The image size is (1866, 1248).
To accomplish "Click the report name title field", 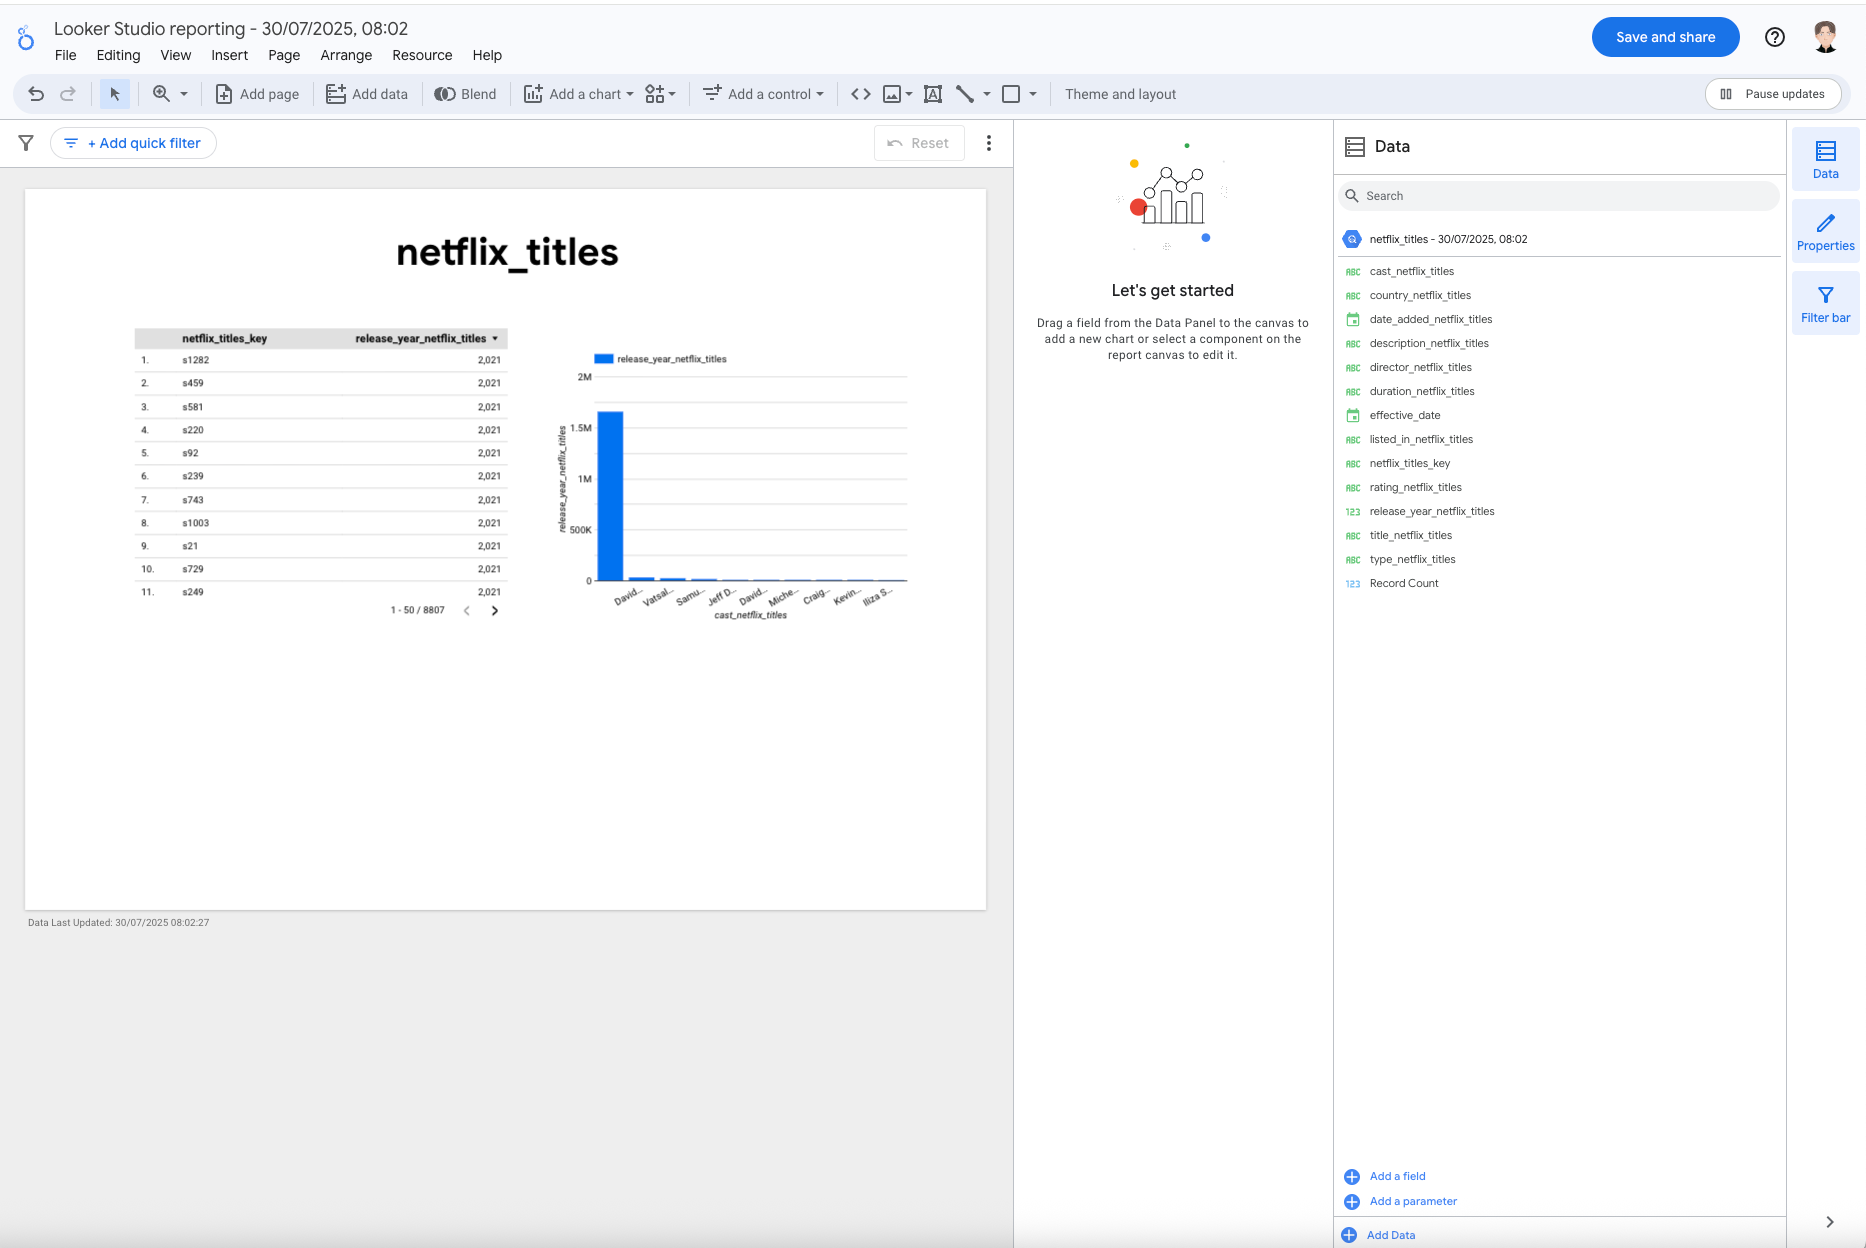I will coord(231,28).
